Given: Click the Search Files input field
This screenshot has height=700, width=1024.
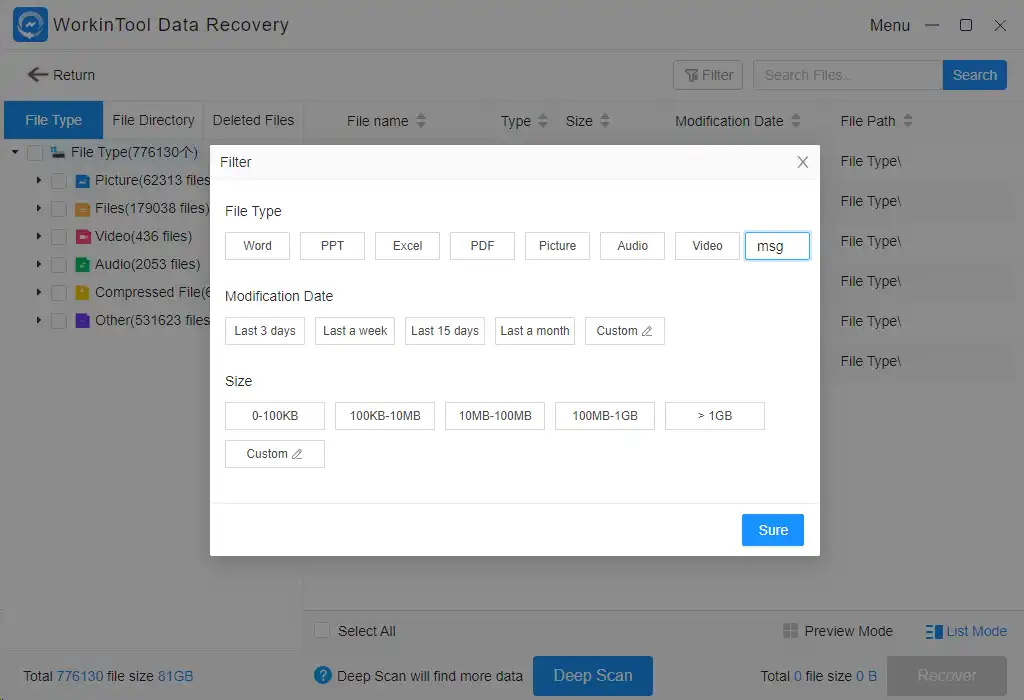Looking at the screenshot, I should point(848,75).
